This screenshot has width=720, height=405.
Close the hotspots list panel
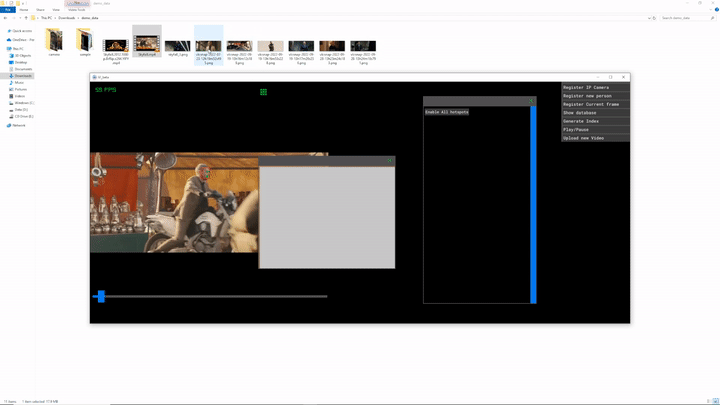pyautogui.click(x=532, y=101)
